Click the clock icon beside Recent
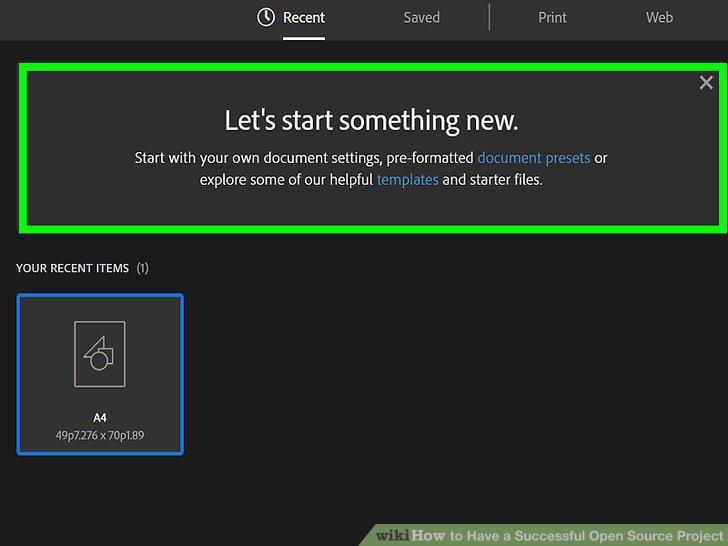Screen dimensions: 728x546 pyautogui.click(x=266, y=18)
